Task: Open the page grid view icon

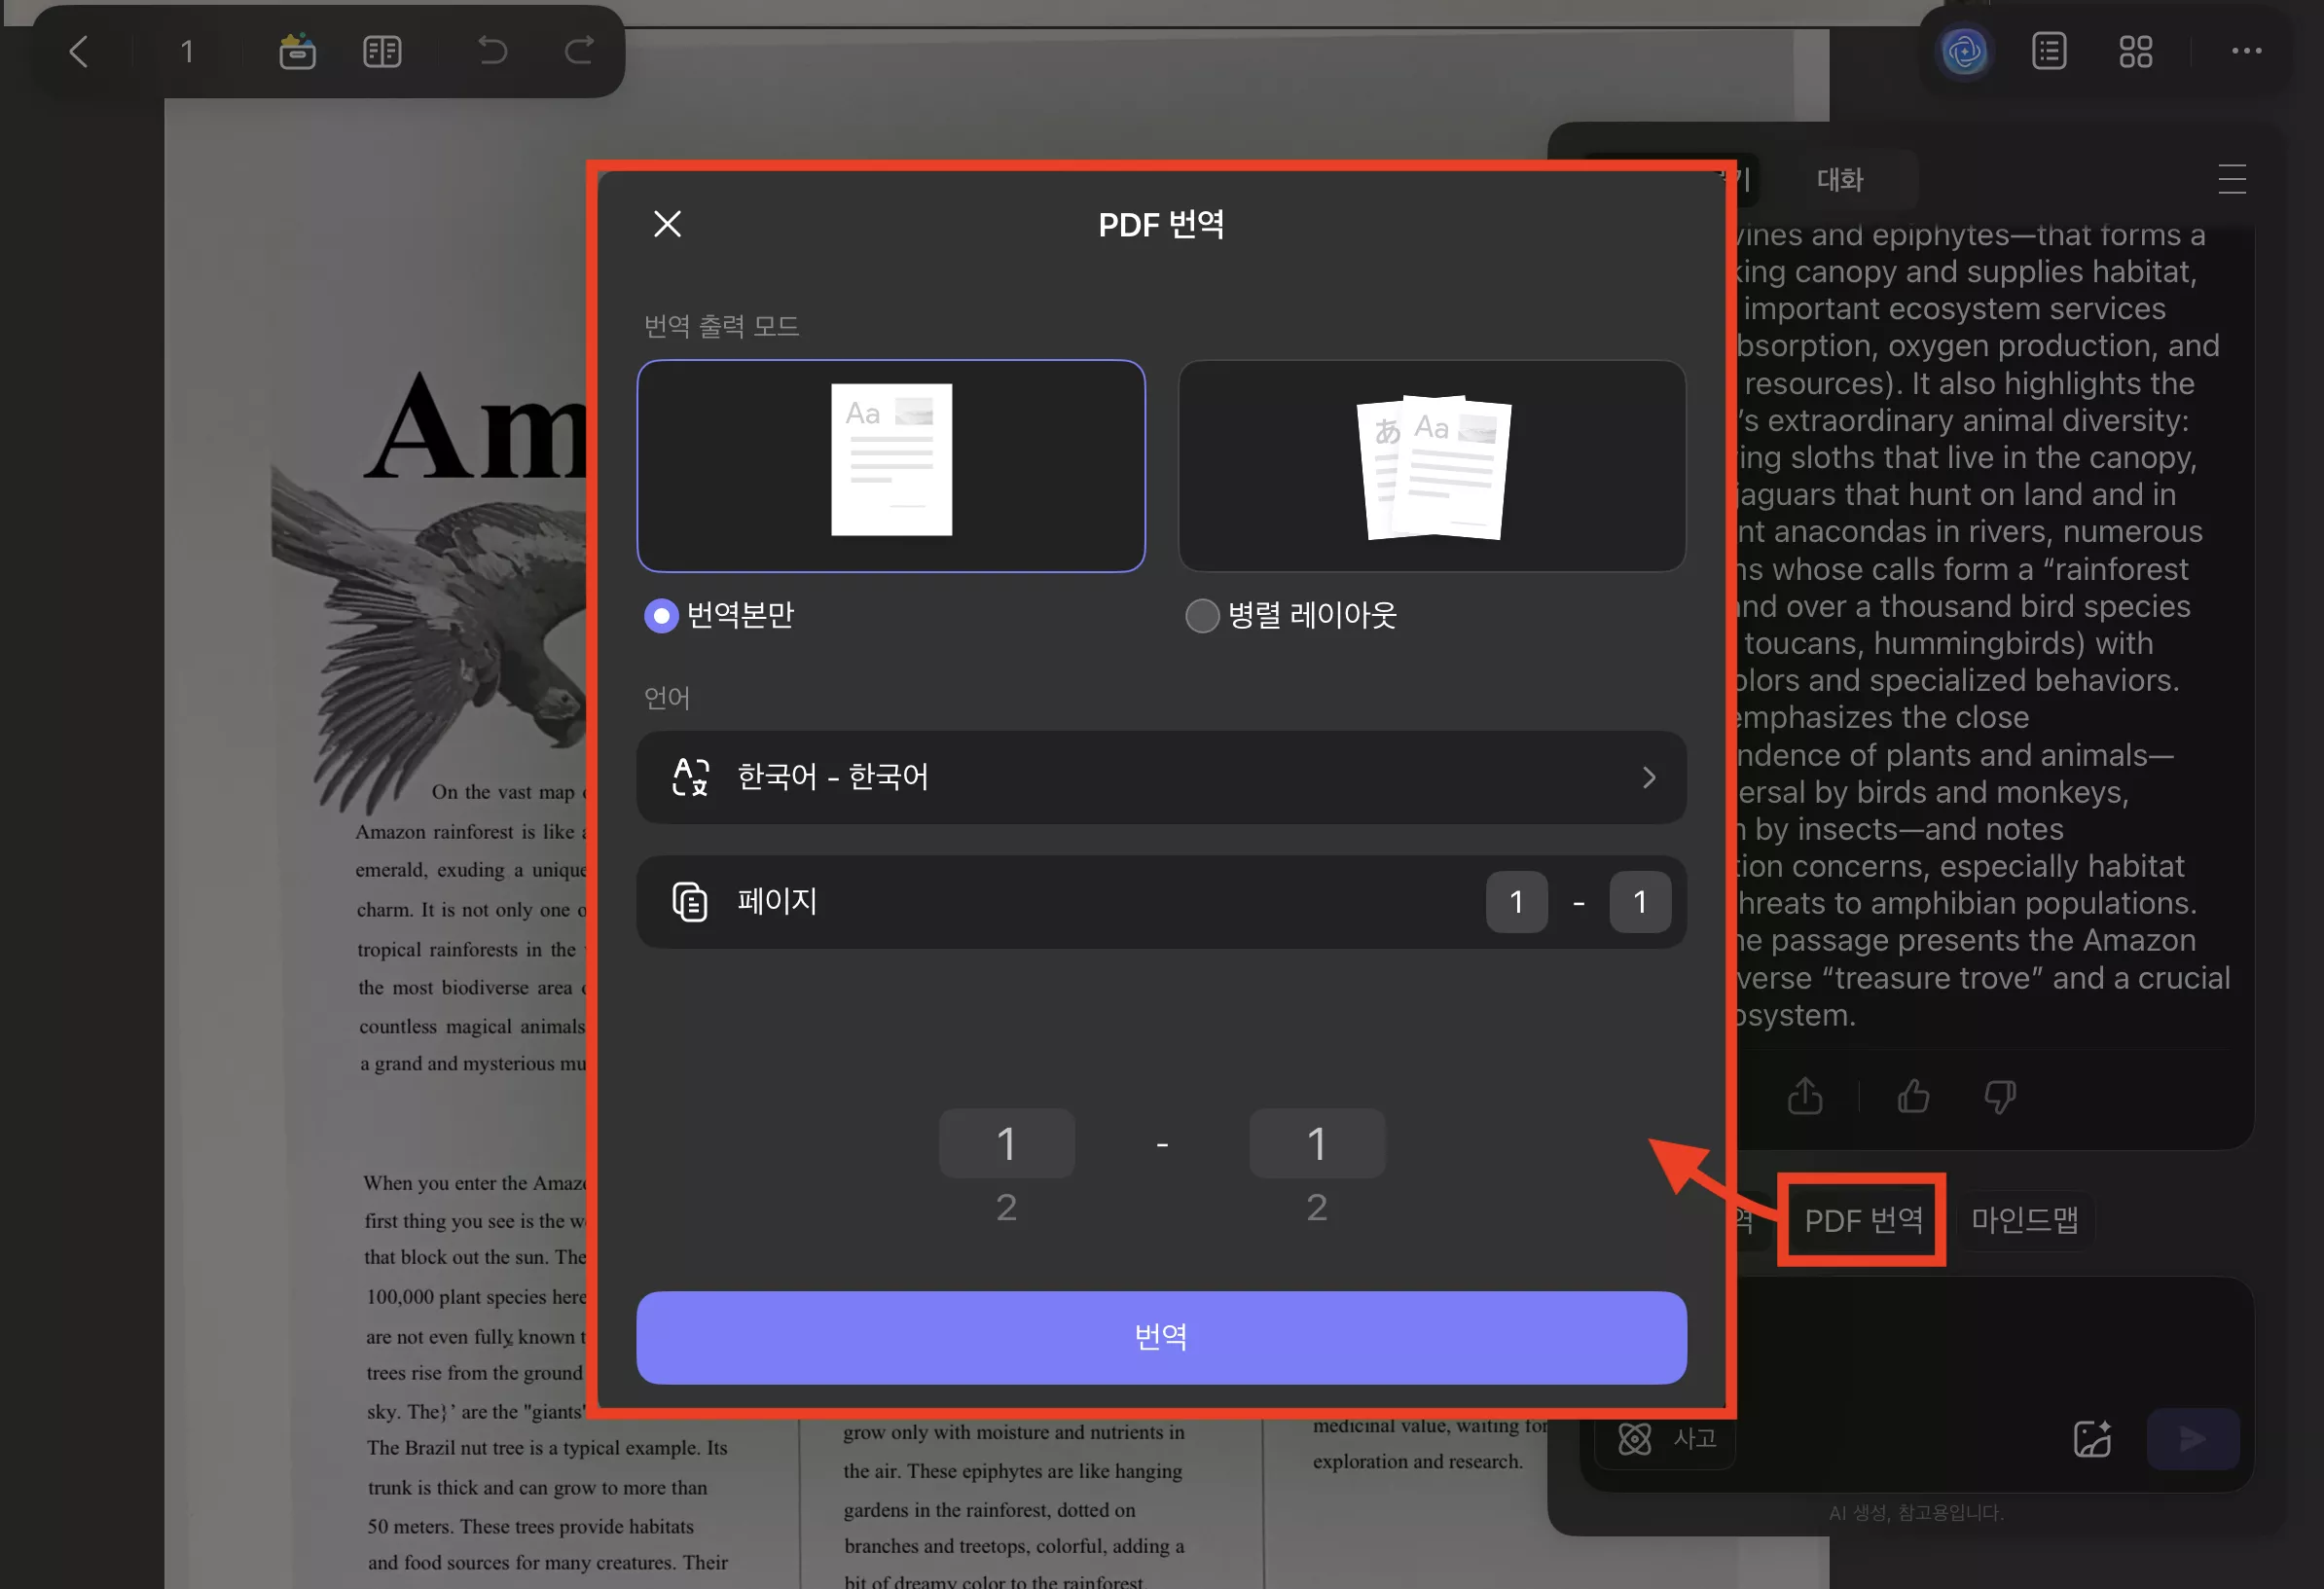Action: tap(2136, 51)
